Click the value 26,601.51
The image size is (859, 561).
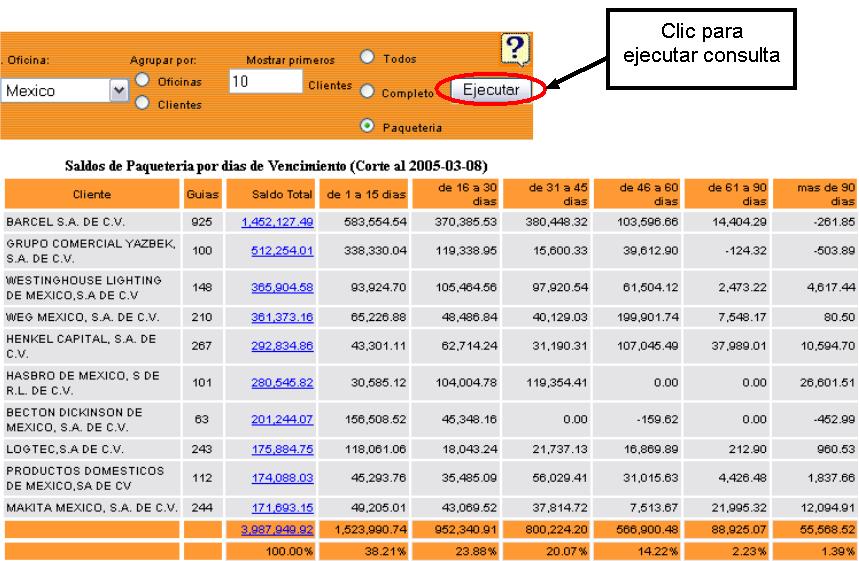pos(827,382)
